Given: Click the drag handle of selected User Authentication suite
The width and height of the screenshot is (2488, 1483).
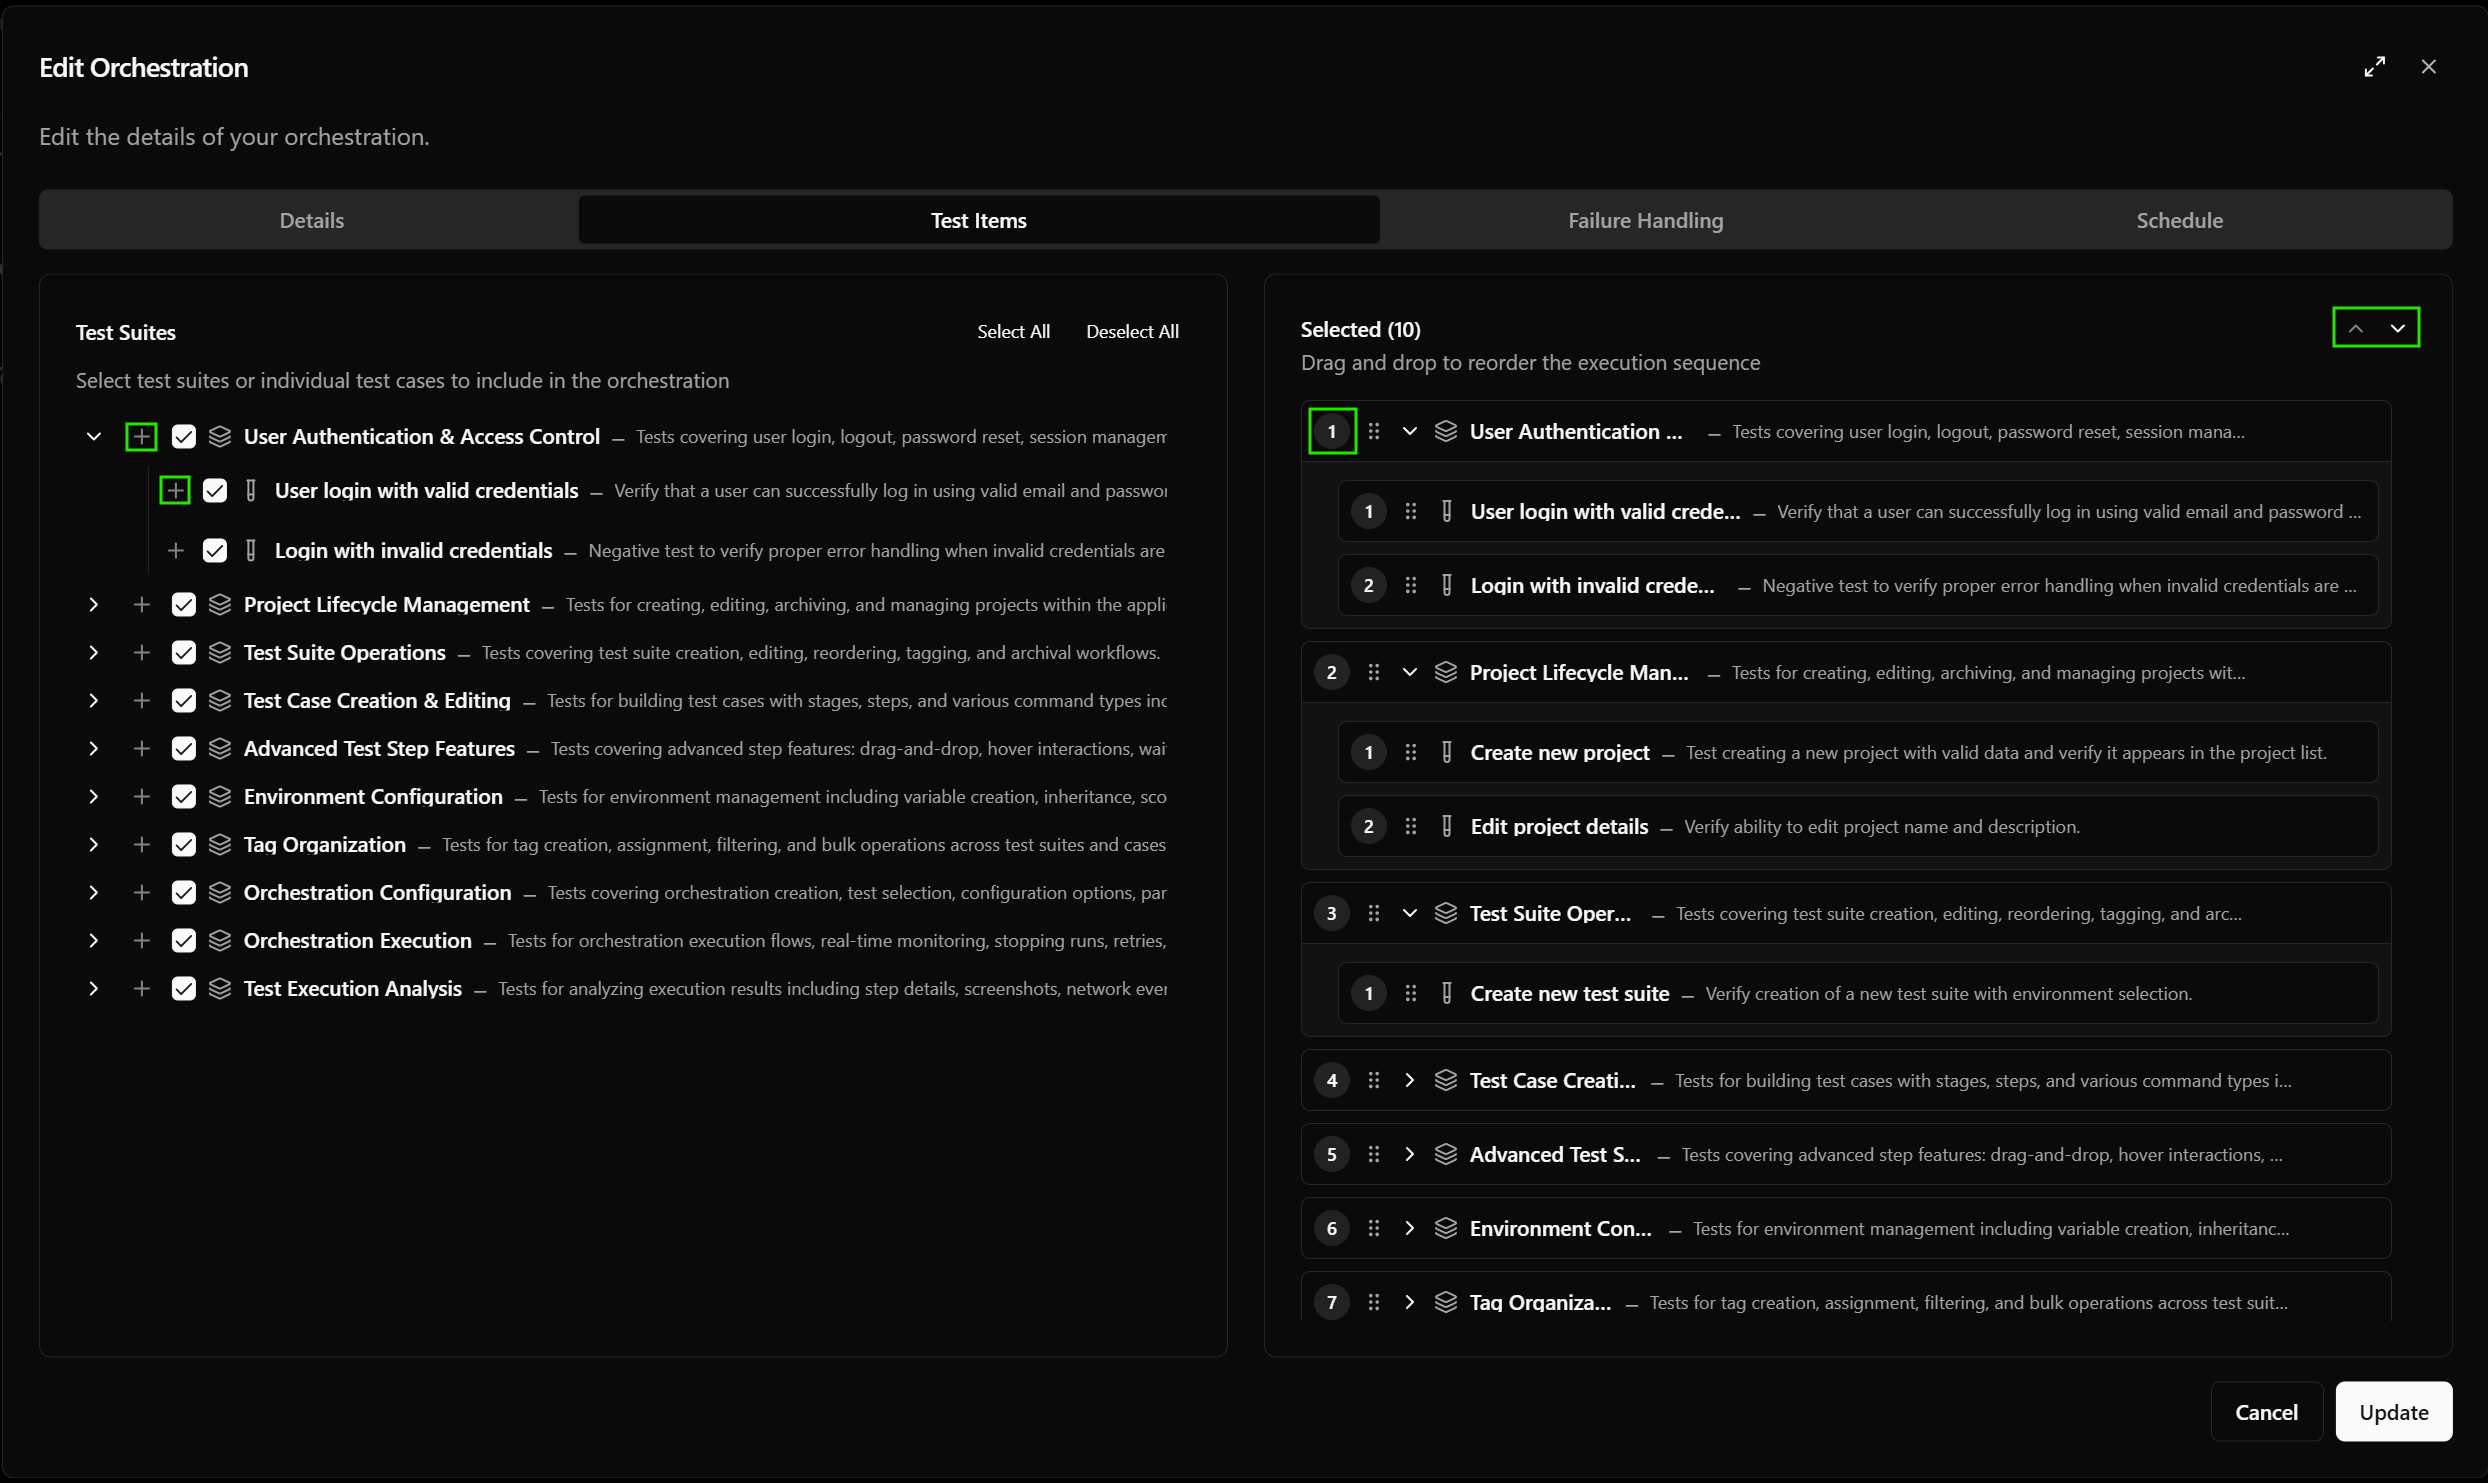Looking at the screenshot, I should pos(1374,432).
